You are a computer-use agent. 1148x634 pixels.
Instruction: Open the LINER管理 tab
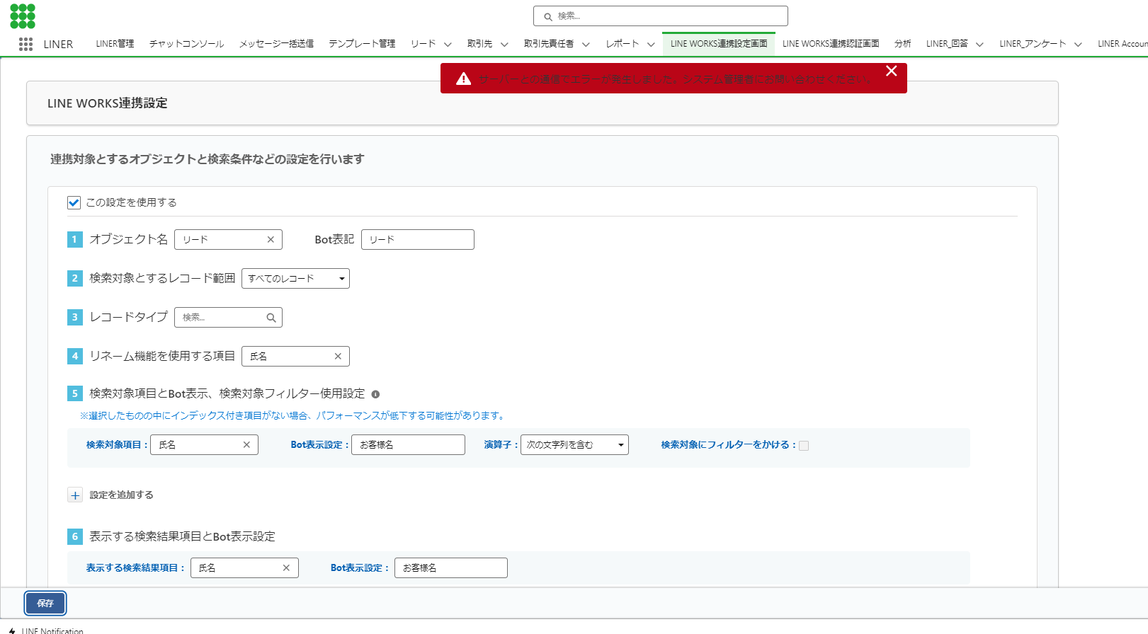click(115, 44)
